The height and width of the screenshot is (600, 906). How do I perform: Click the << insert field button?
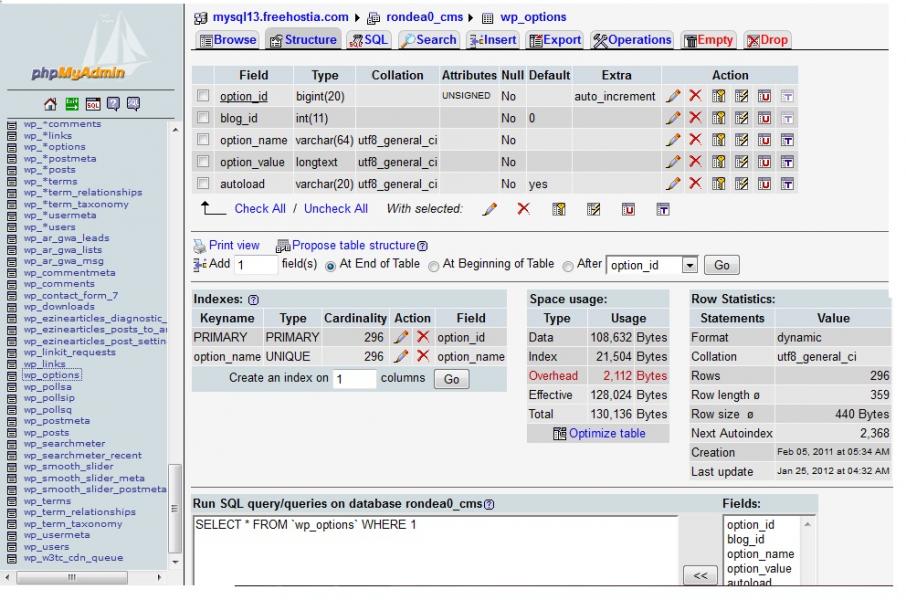[x=700, y=575]
